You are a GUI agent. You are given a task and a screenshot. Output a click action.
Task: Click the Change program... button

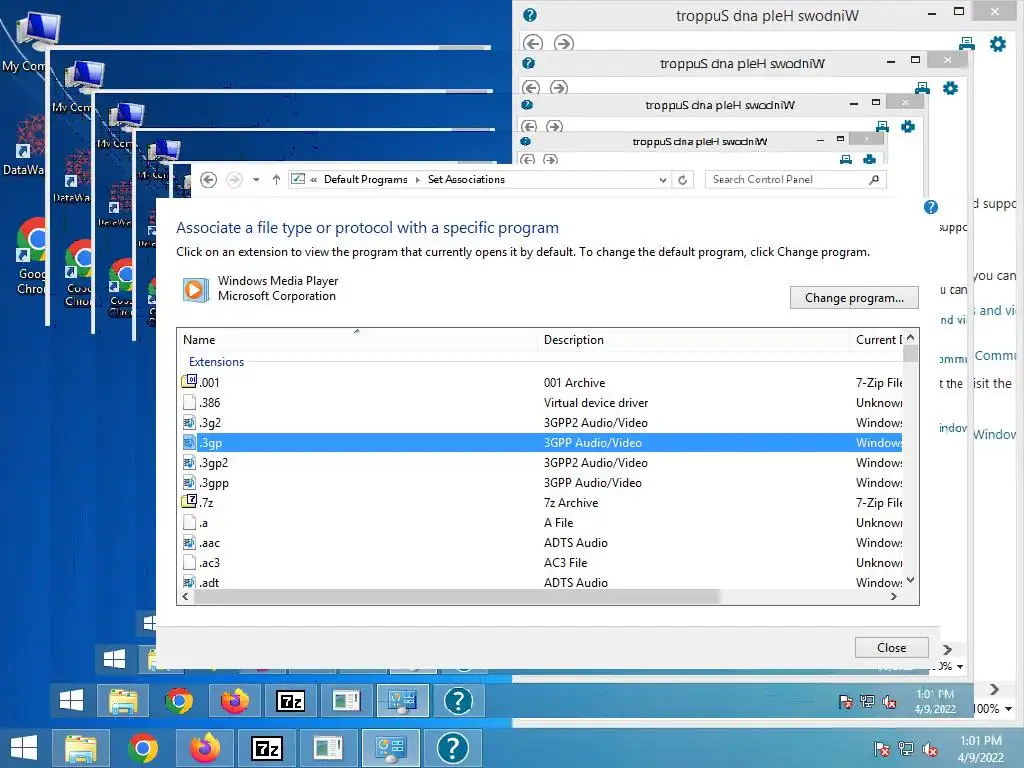854,298
